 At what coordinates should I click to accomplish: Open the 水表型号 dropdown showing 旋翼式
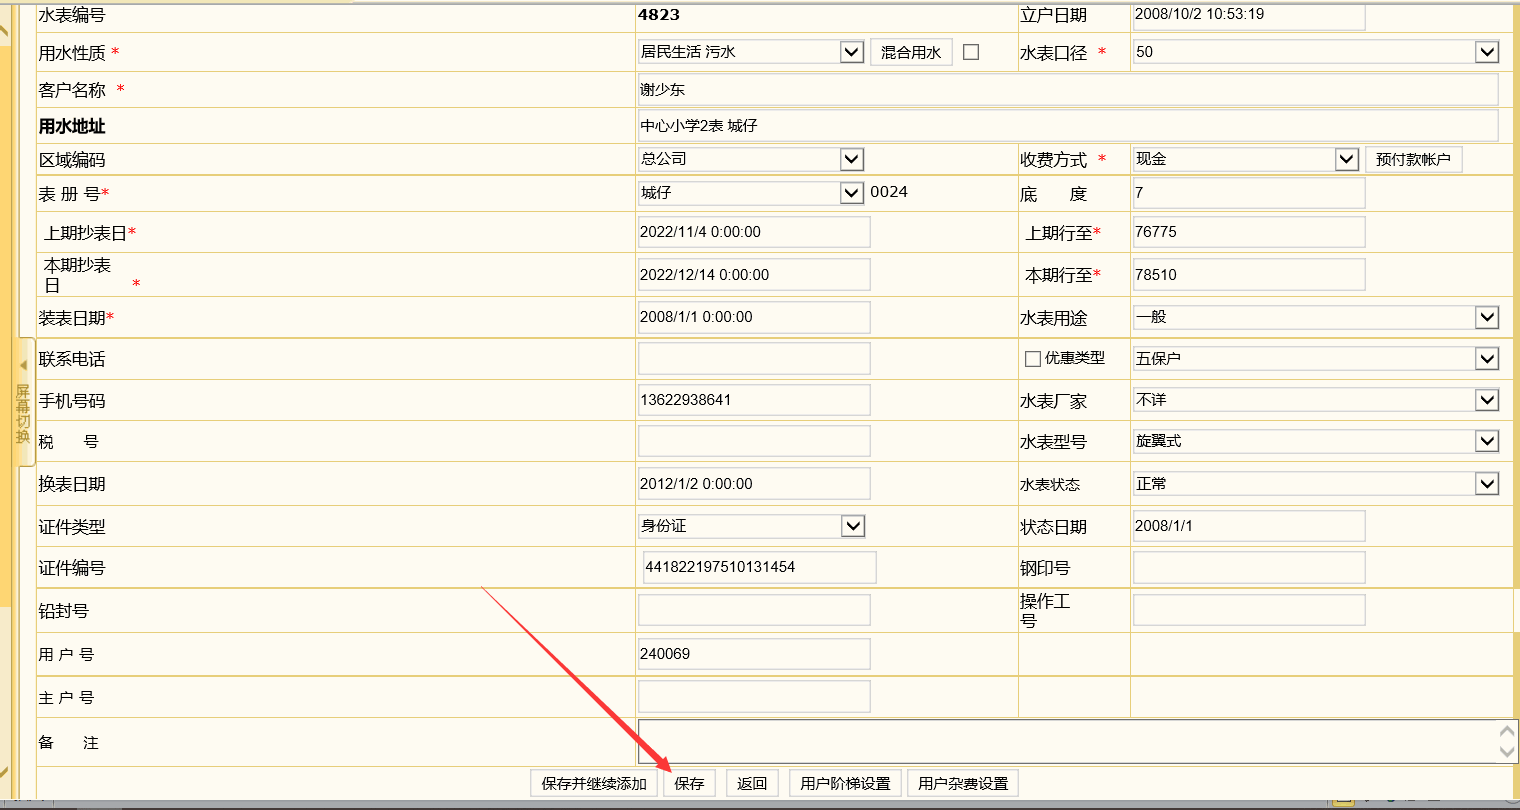pos(1487,441)
